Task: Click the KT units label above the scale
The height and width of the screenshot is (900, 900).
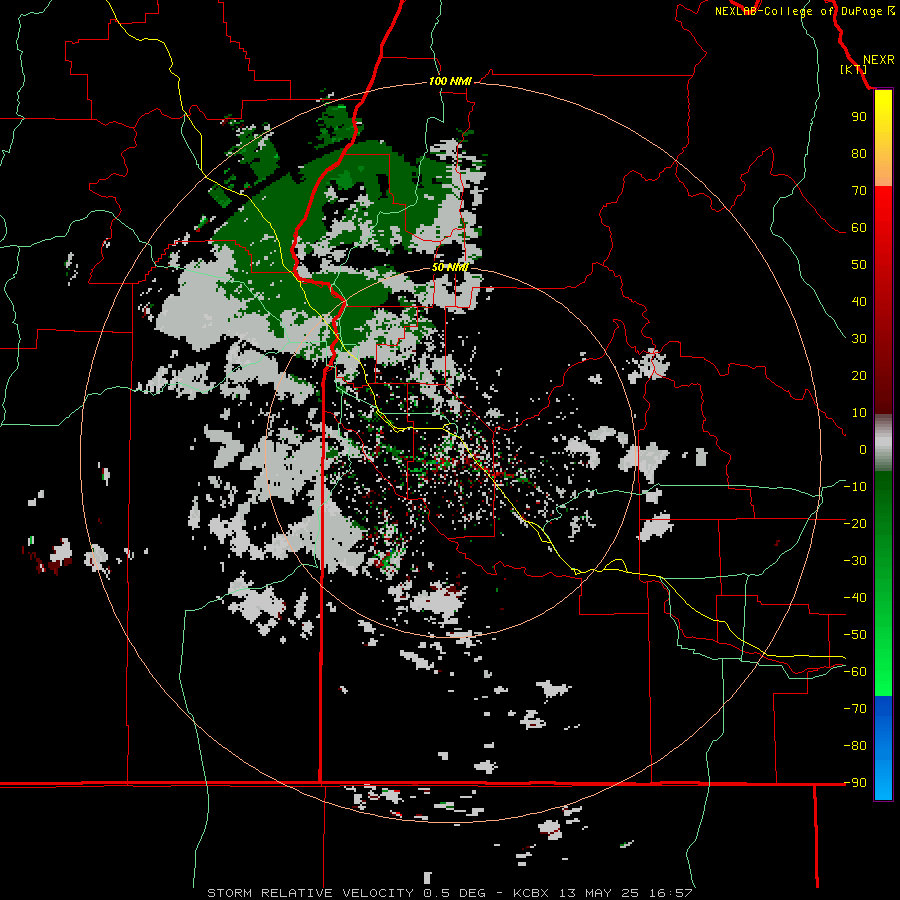Action: coord(854,69)
